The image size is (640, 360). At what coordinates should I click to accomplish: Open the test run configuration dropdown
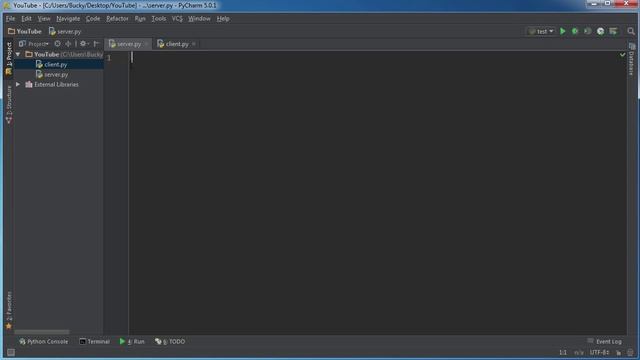pos(541,31)
